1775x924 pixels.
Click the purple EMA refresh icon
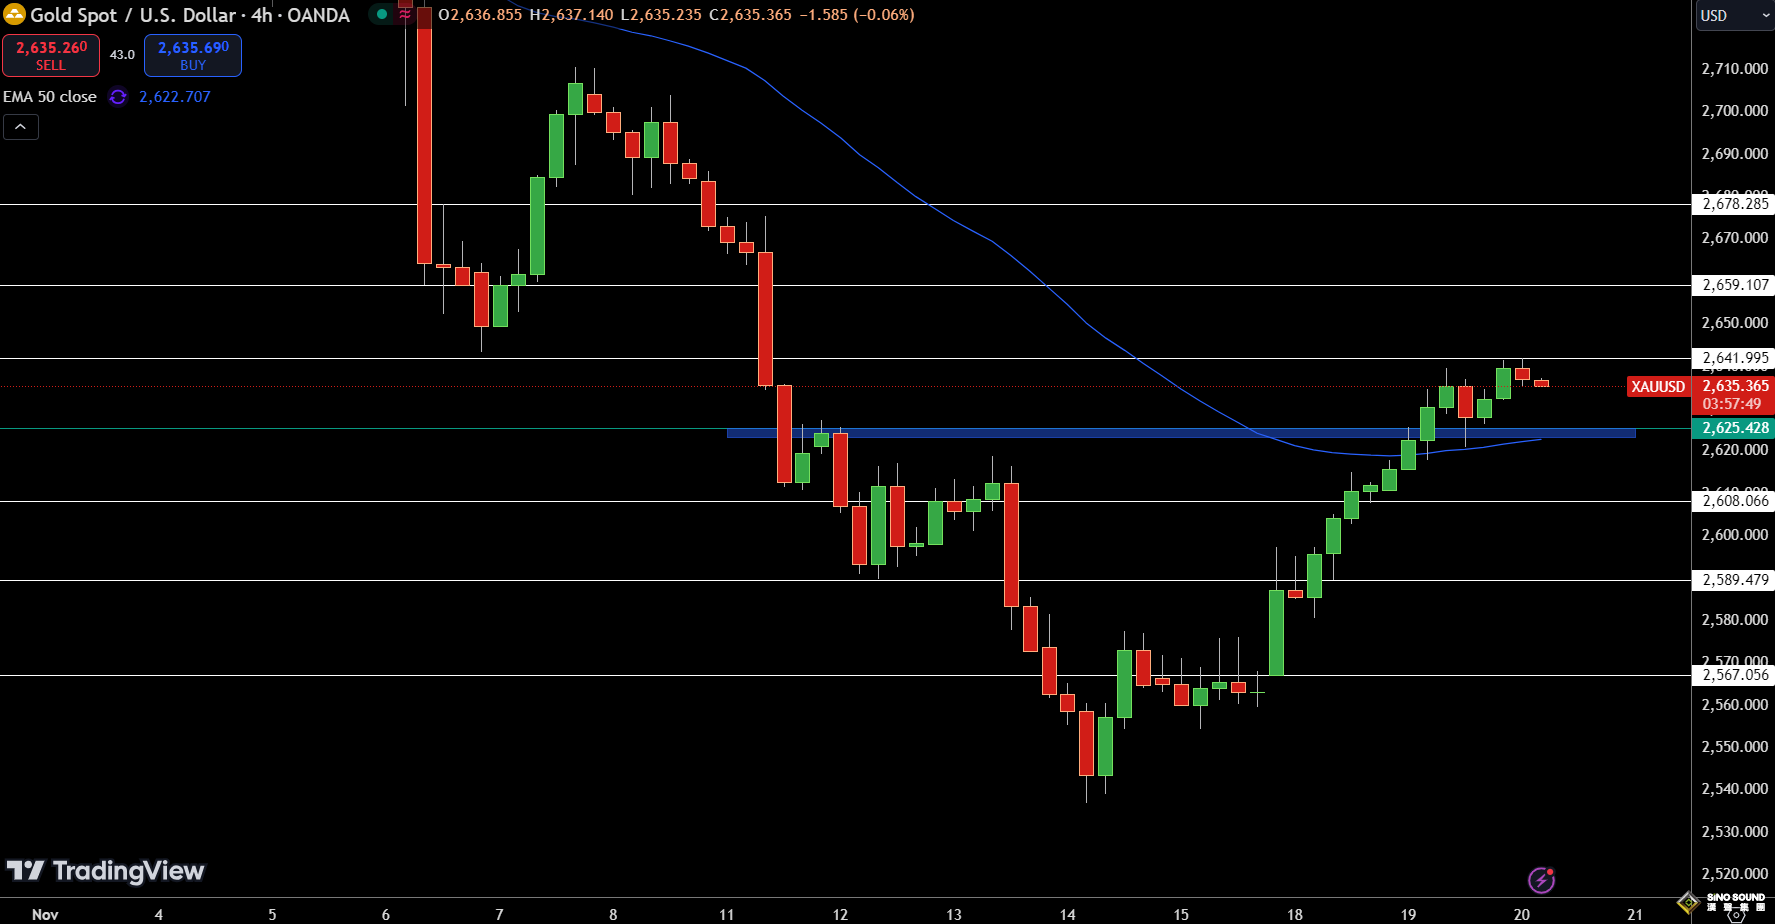point(118,97)
